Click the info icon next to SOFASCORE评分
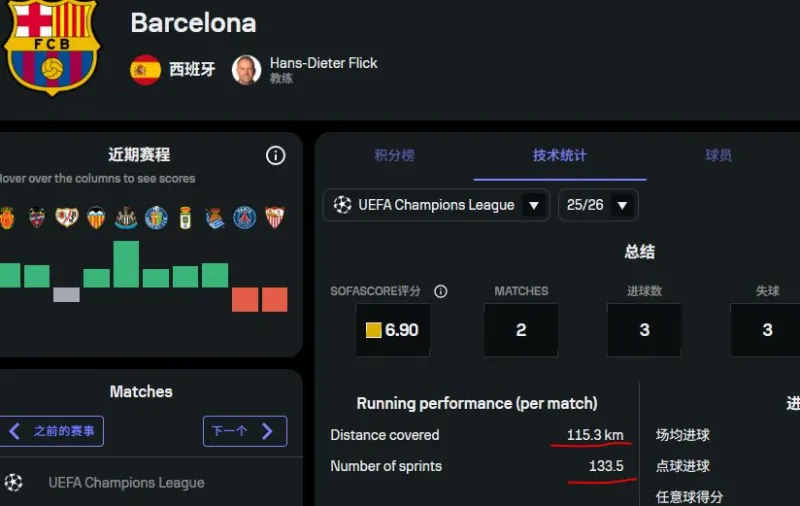 [441, 291]
